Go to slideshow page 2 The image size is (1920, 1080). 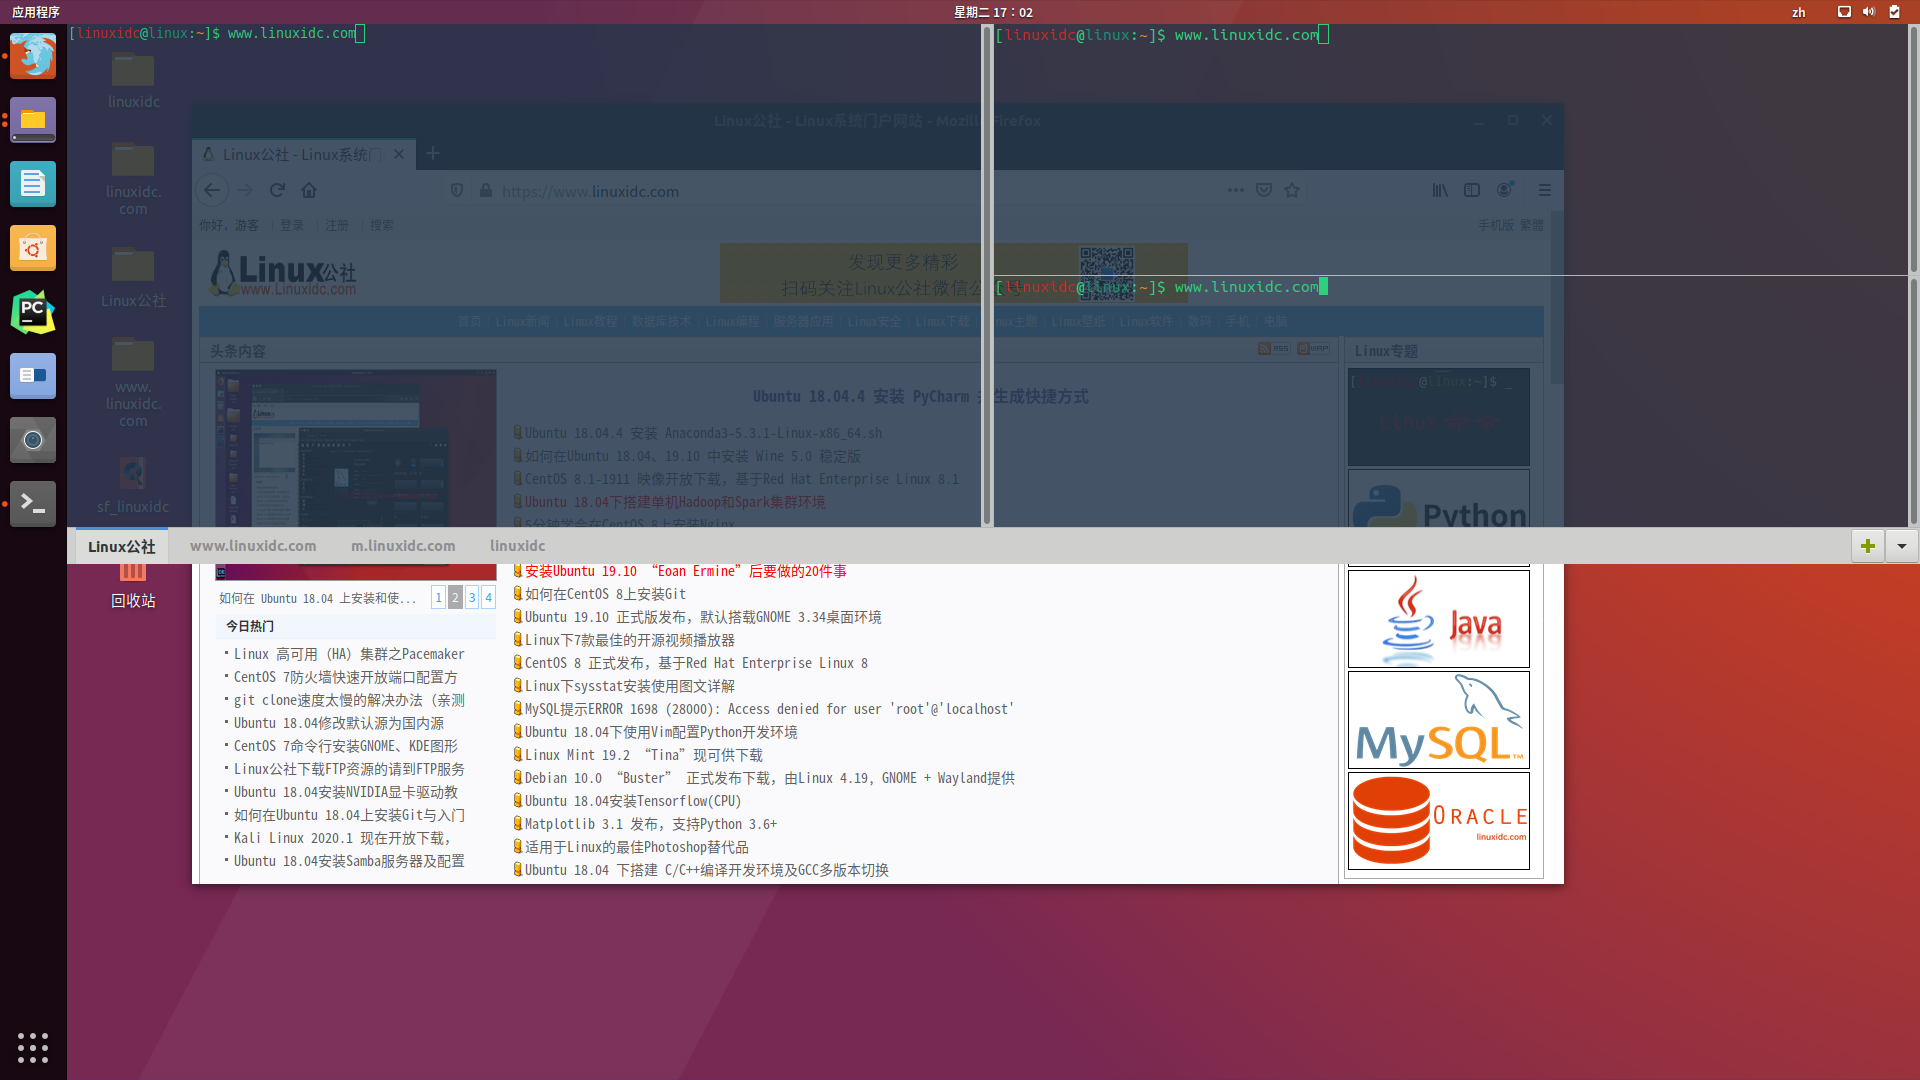[x=455, y=597]
